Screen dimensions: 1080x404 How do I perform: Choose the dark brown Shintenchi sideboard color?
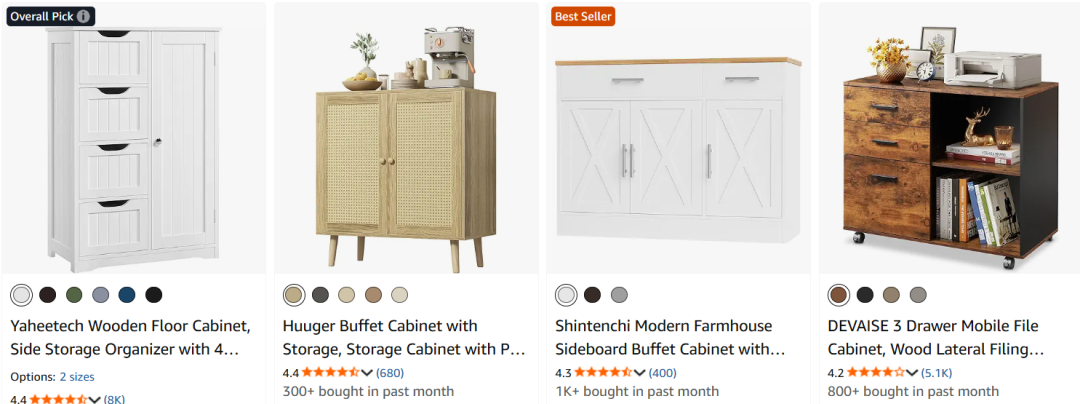click(592, 295)
